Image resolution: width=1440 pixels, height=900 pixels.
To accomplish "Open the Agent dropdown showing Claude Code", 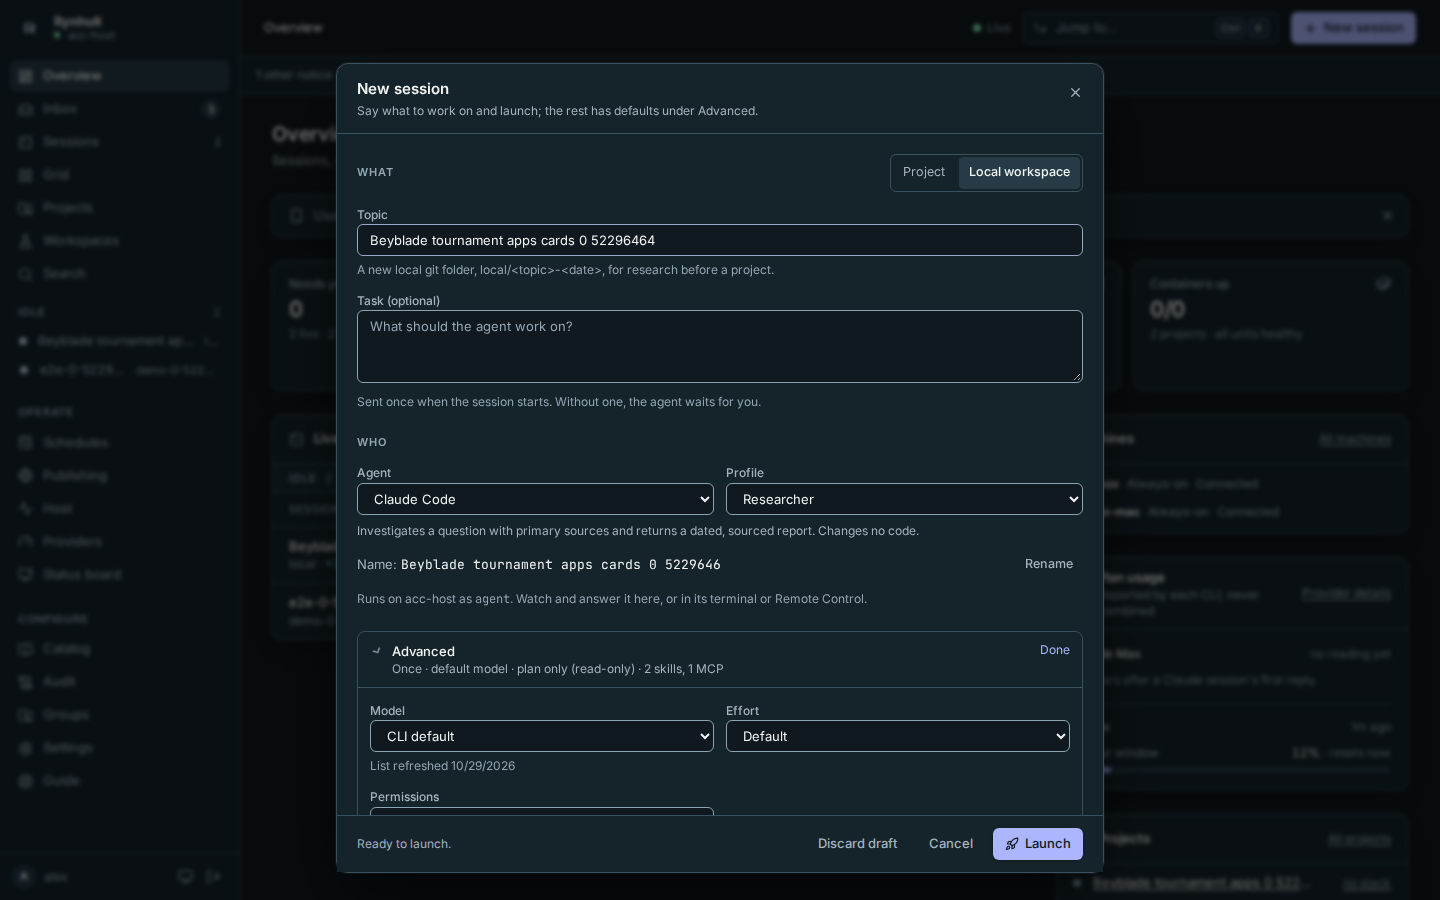I will pyautogui.click(x=535, y=499).
